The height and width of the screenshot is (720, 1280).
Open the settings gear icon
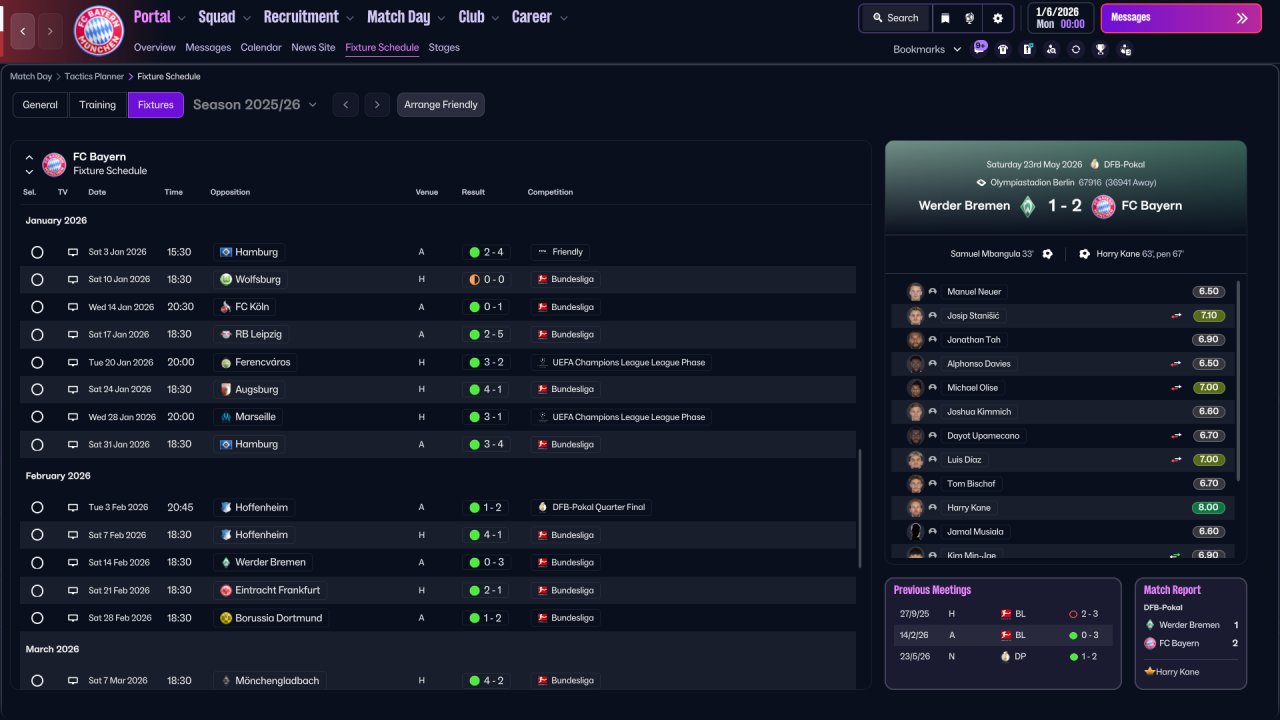tap(998, 18)
